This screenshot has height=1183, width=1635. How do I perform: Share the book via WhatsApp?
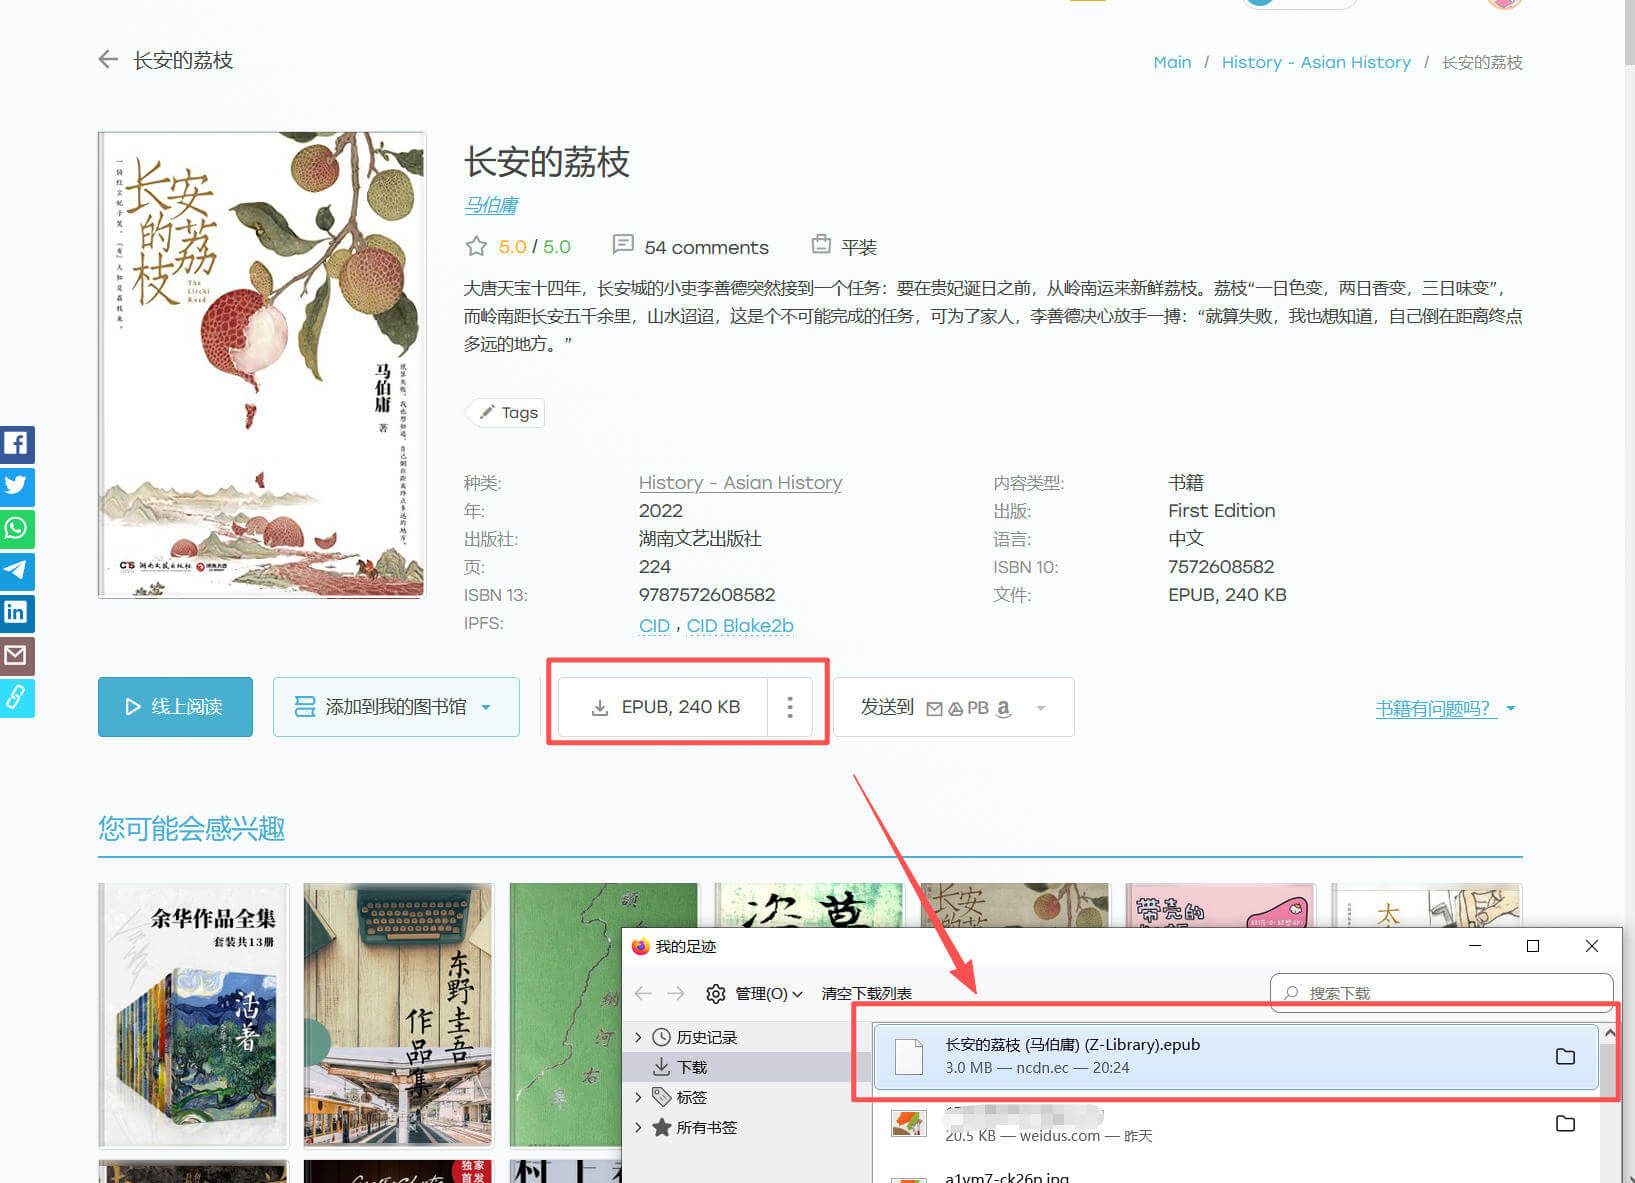(16, 529)
